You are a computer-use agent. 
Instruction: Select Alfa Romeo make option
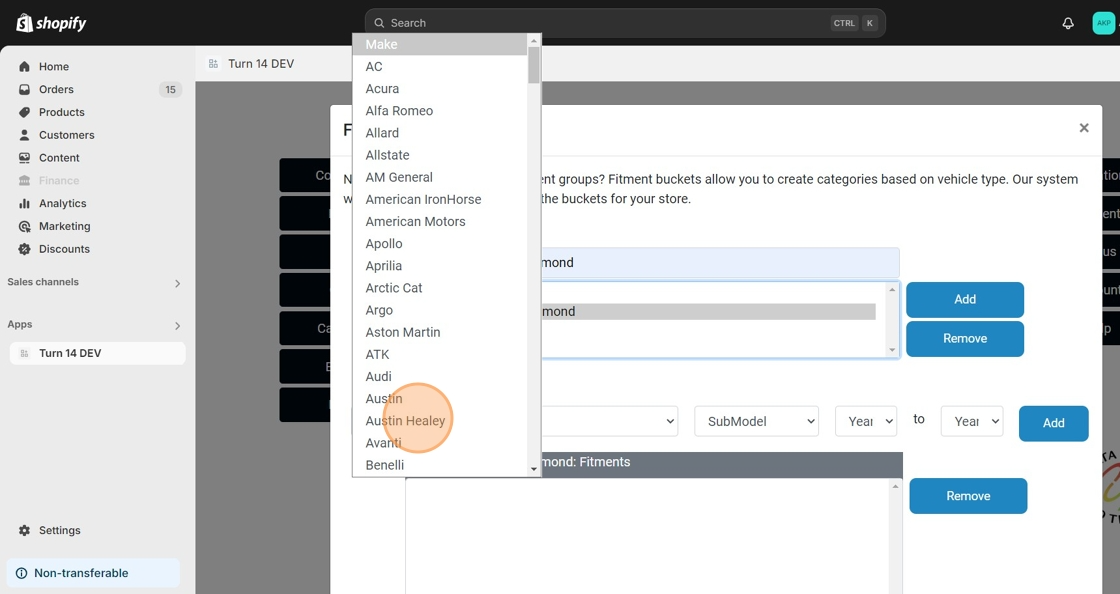click(439, 111)
